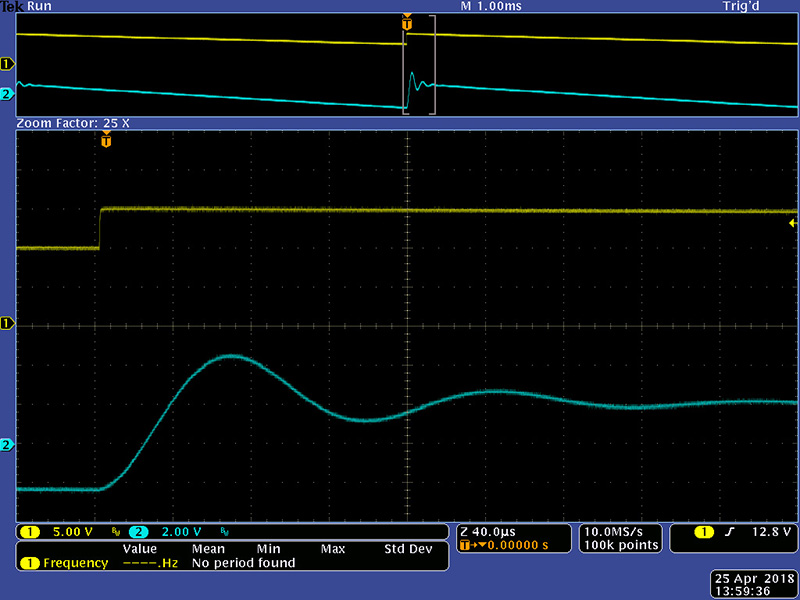The height and width of the screenshot is (600, 800).
Task: Click the Tek logo
Action: click(x=12, y=7)
